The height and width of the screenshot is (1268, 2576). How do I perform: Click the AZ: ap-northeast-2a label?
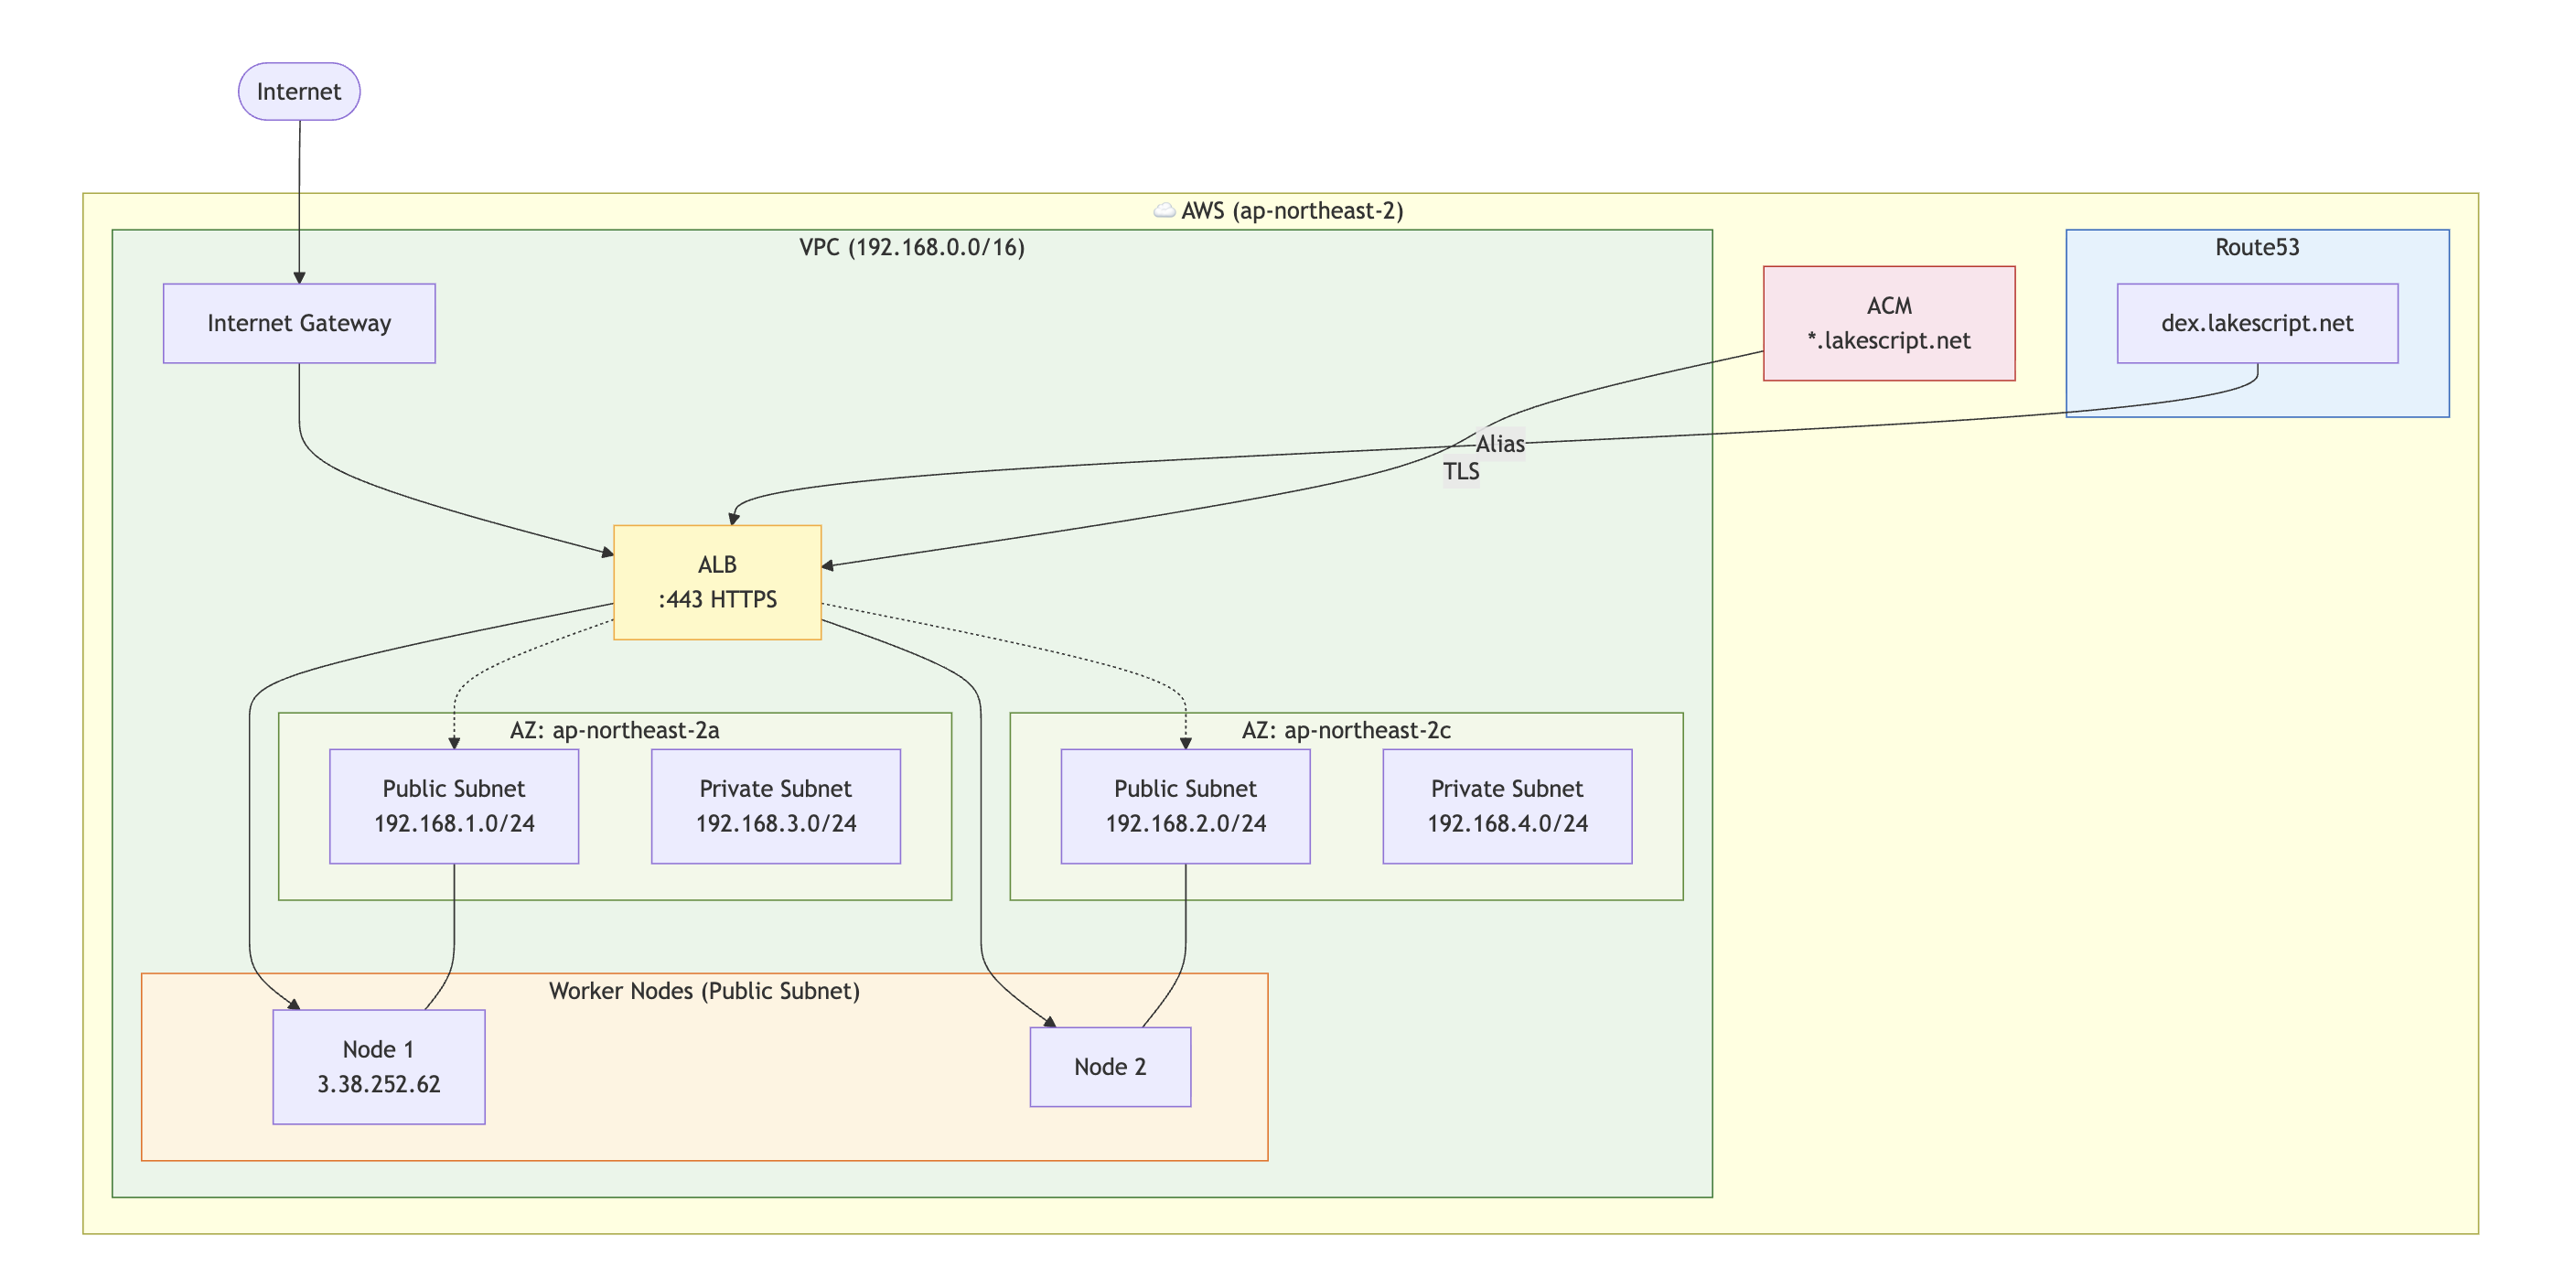614,730
